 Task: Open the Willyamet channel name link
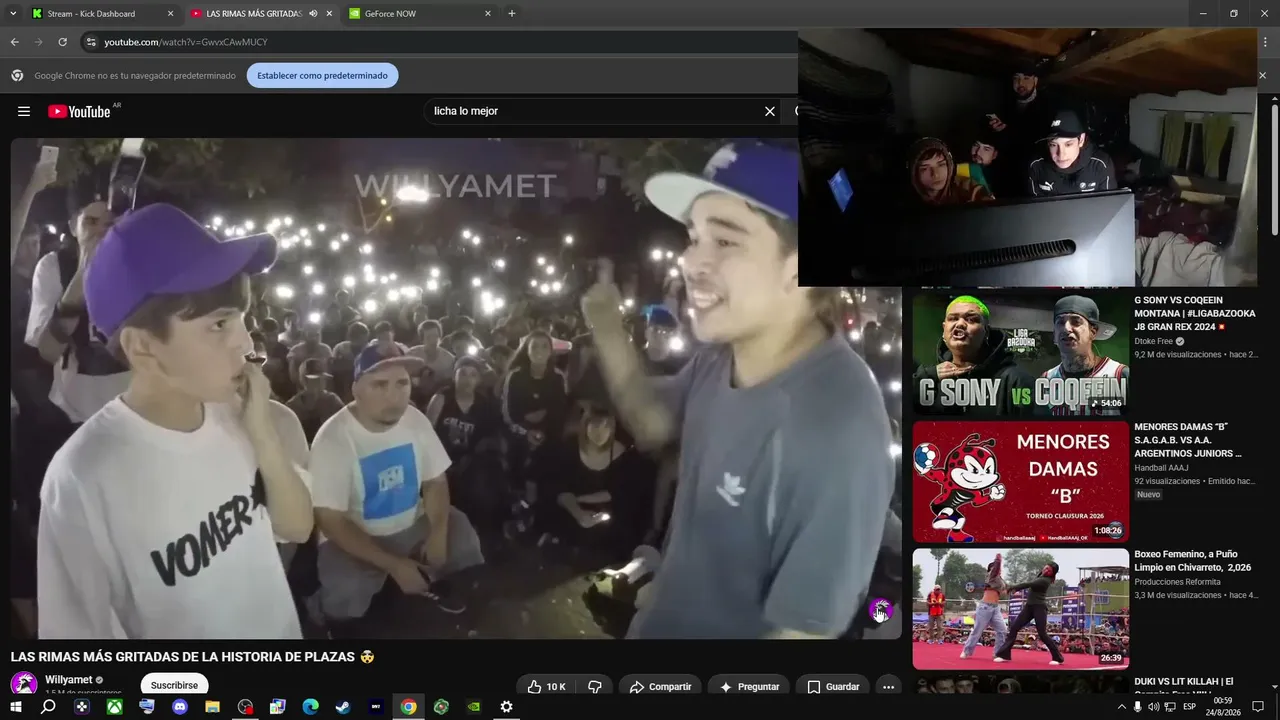coord(69,680)
